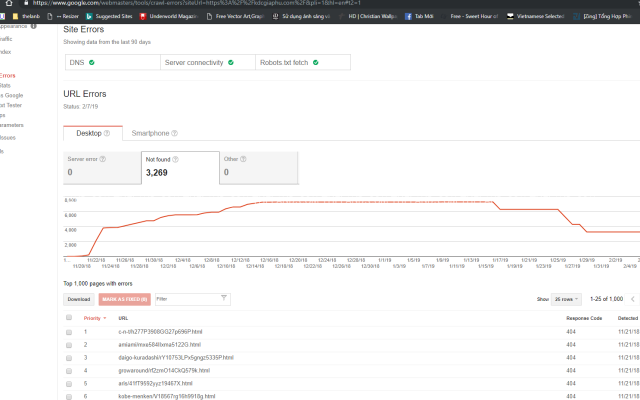The width and height of the screenshot is (640, 400).
Task: Open the Sử dụng ảnh sáng bookmark
Action: [x=301, y=16]
